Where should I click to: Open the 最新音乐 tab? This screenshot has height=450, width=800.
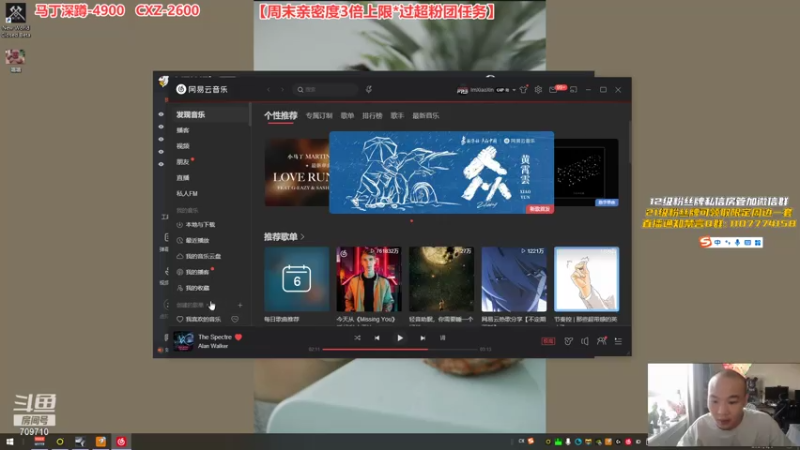tap(426, 116)
